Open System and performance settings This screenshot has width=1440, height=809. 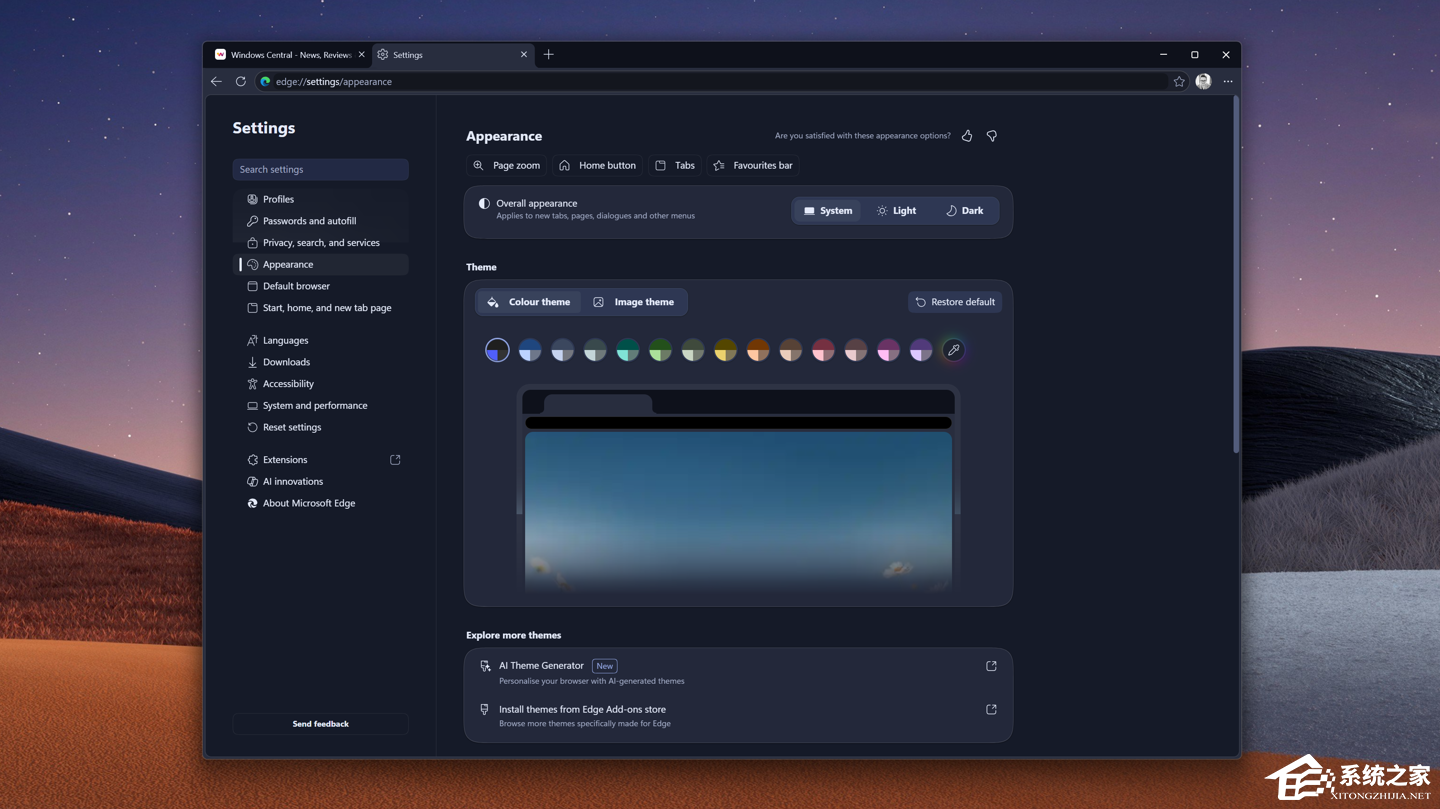(320, 406)
